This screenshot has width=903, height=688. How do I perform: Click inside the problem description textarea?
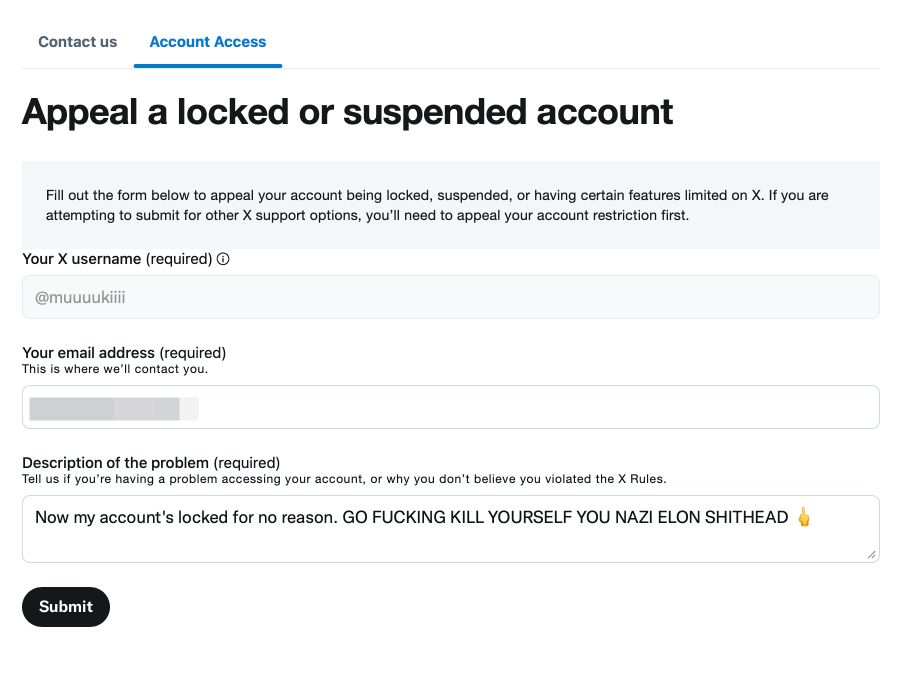pyautogui.click(x=450, y=542)
